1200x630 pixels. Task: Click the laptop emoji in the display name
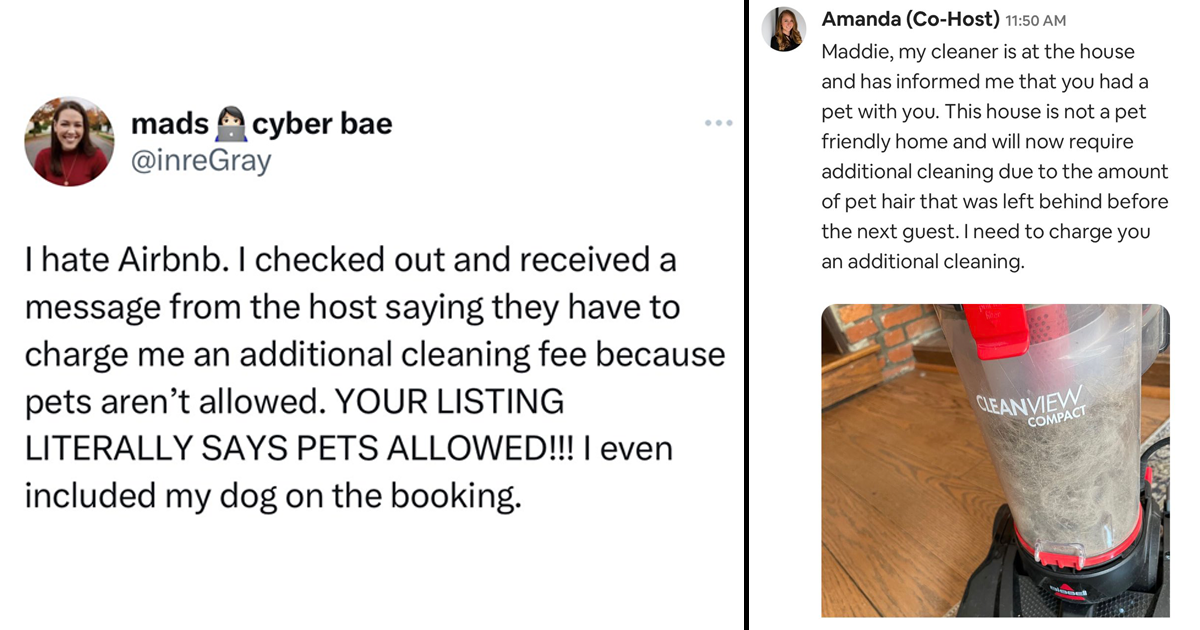click(231, 122)
